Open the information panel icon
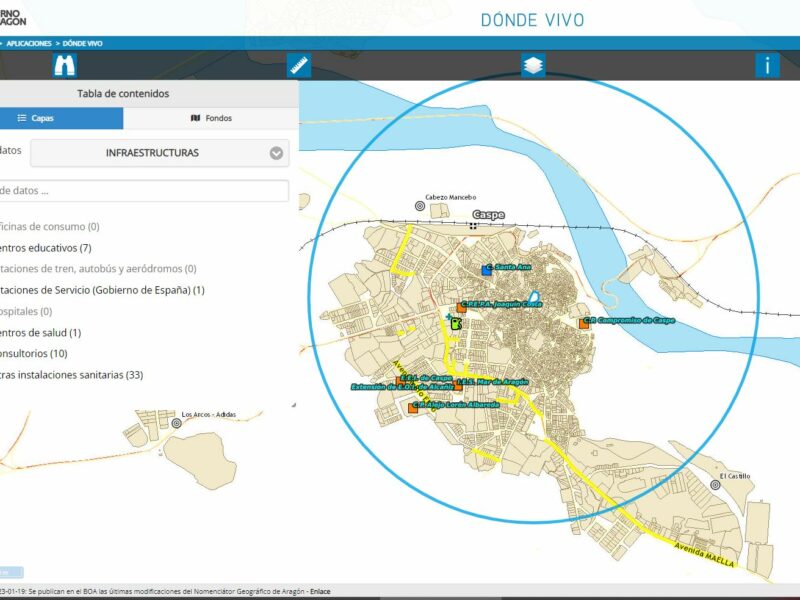 767,66
